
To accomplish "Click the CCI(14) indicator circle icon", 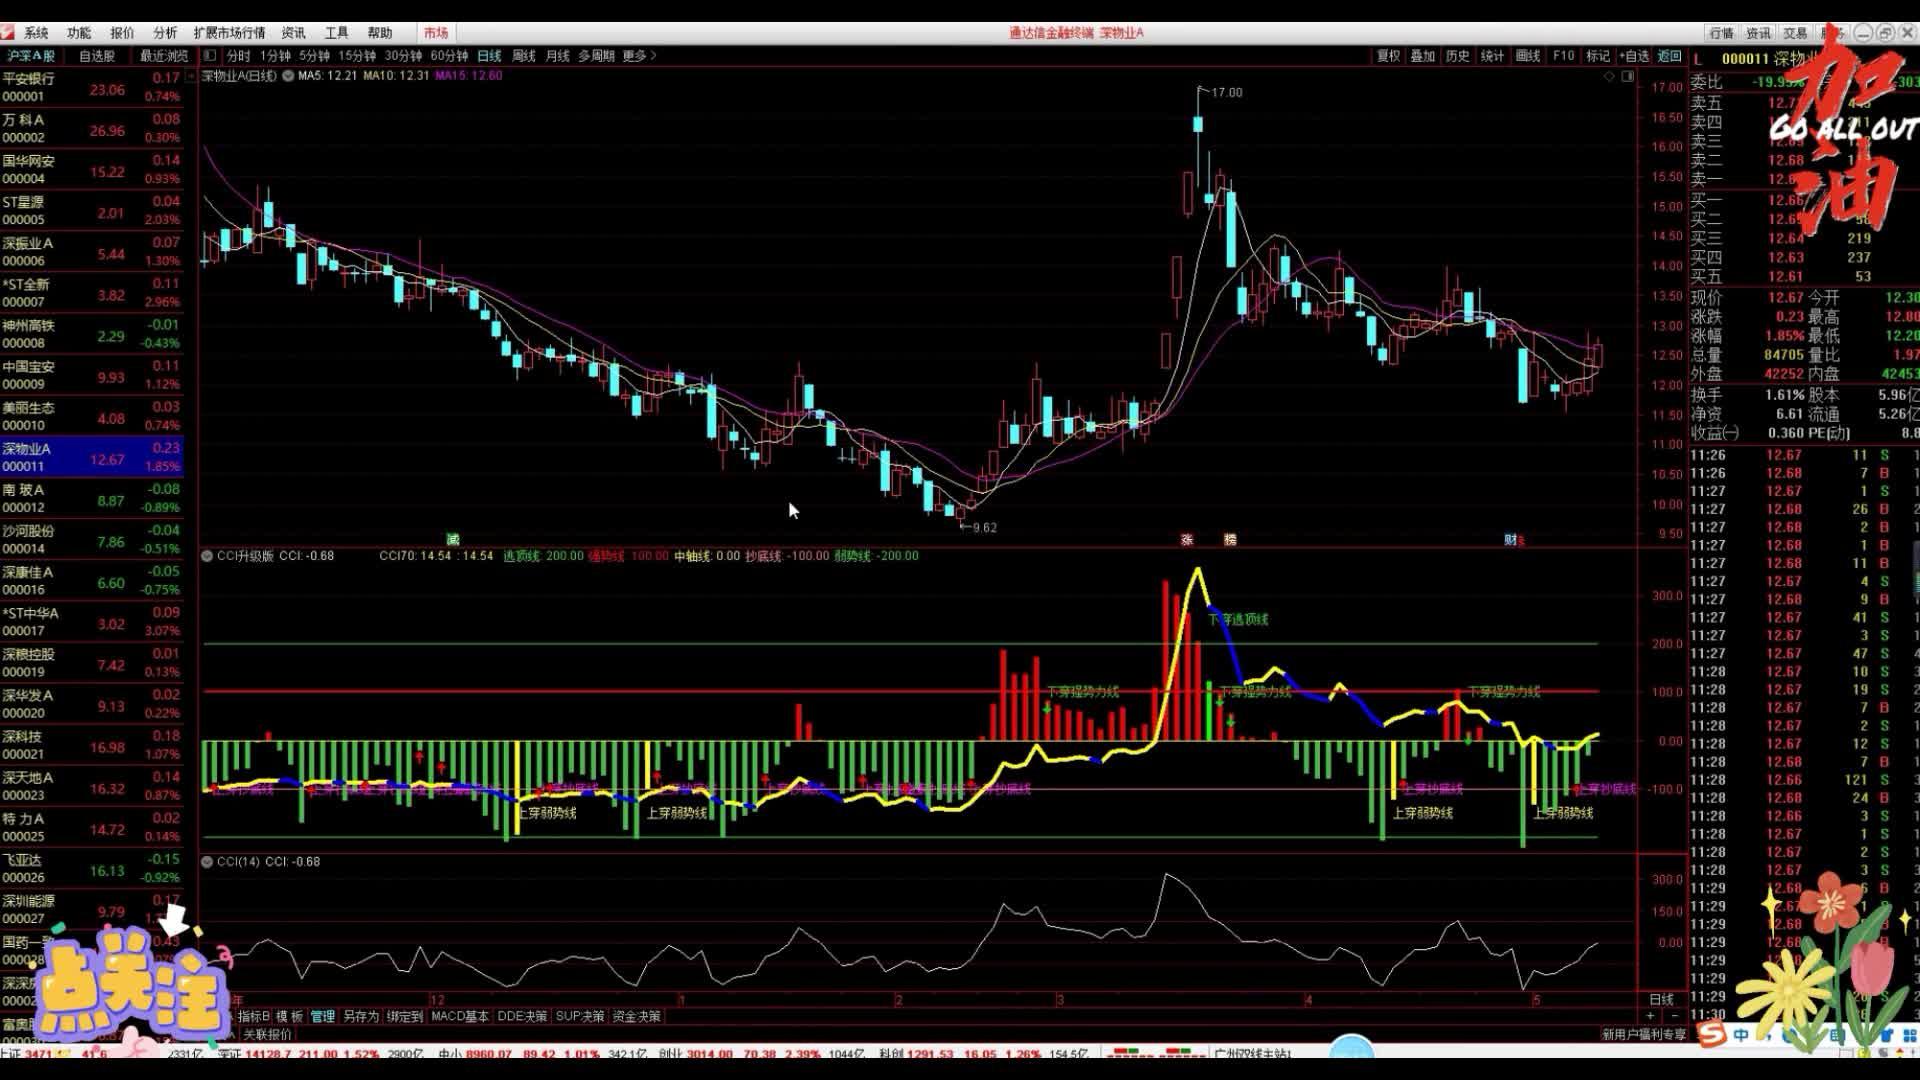I will 207,862.
